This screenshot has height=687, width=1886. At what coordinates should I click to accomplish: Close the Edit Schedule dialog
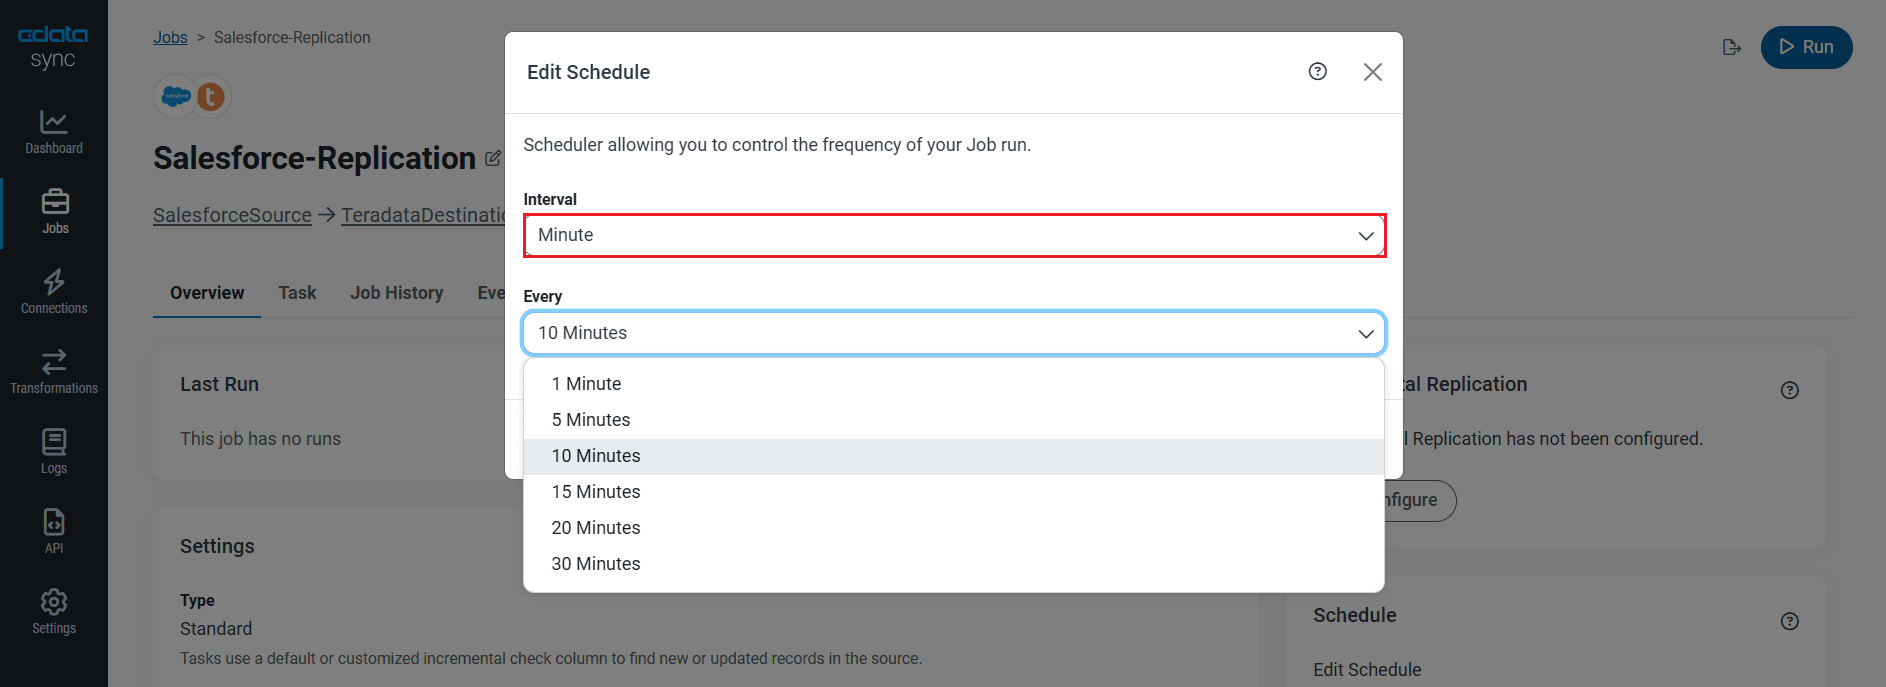click(x=1372, y=72)
